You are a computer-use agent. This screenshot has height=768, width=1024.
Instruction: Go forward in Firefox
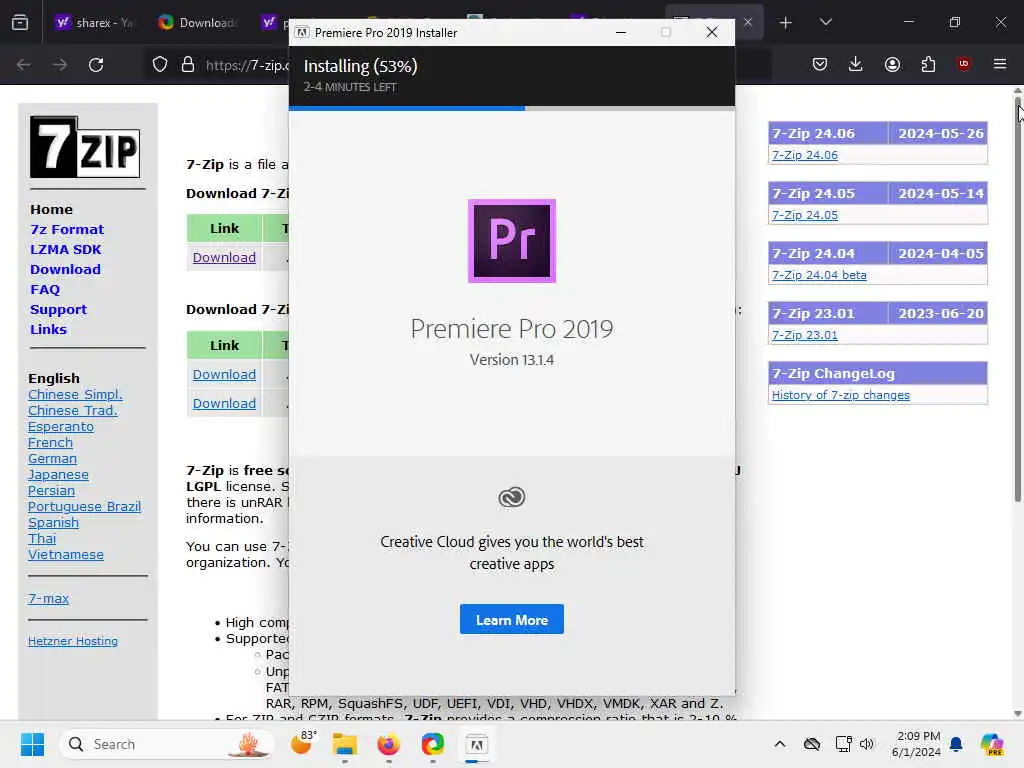(59, 65)
